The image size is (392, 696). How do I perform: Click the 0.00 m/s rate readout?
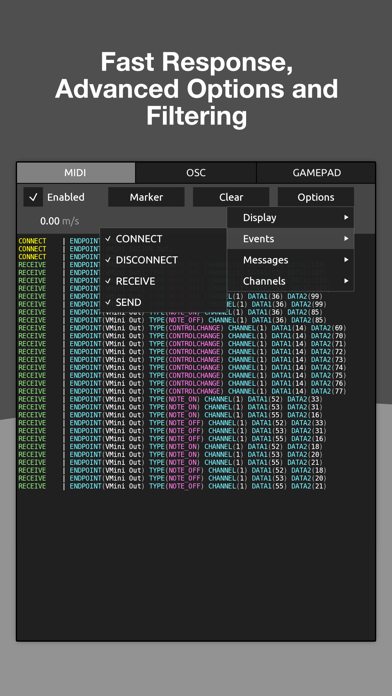(59, 221)
